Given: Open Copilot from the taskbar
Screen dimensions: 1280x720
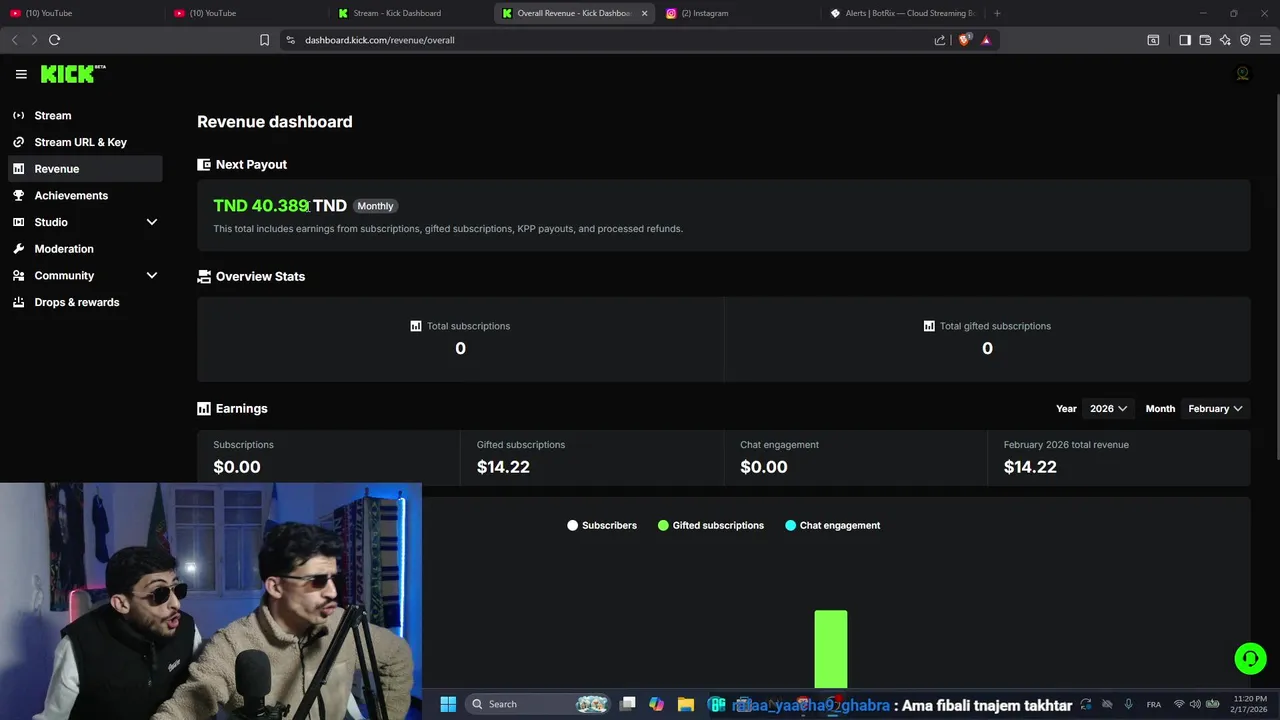Looking at the screenshot, I should point(656,704).
